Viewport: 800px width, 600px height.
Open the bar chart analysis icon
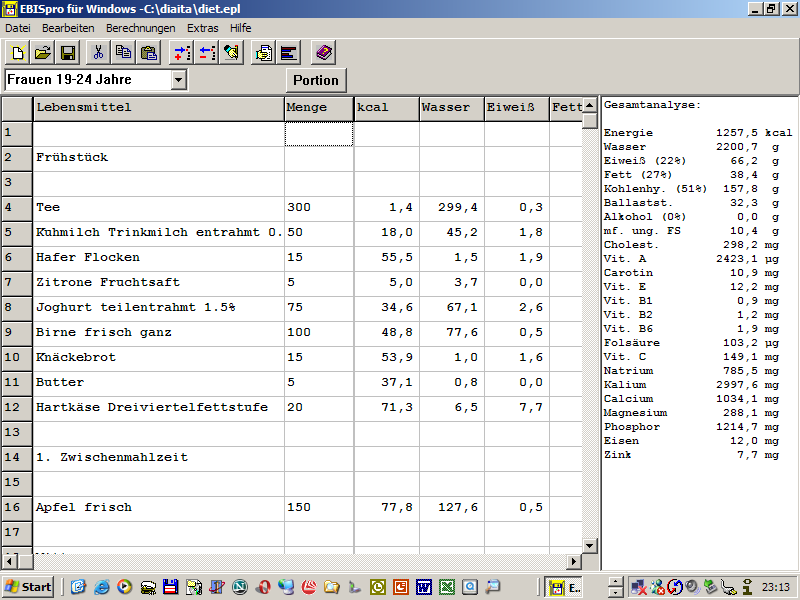click(289, 52)
